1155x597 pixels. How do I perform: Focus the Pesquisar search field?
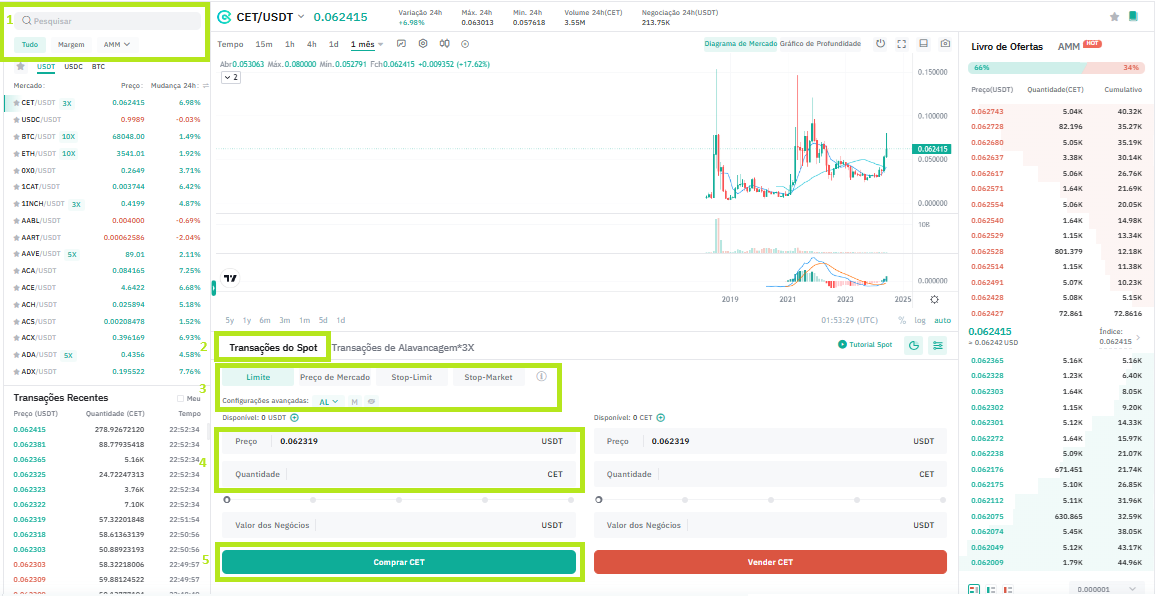click(x=107, y=21)
